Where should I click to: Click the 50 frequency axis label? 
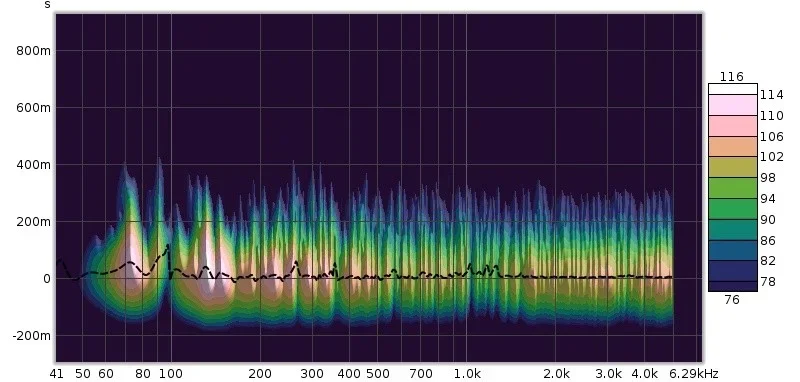click(x=83, y=374)
